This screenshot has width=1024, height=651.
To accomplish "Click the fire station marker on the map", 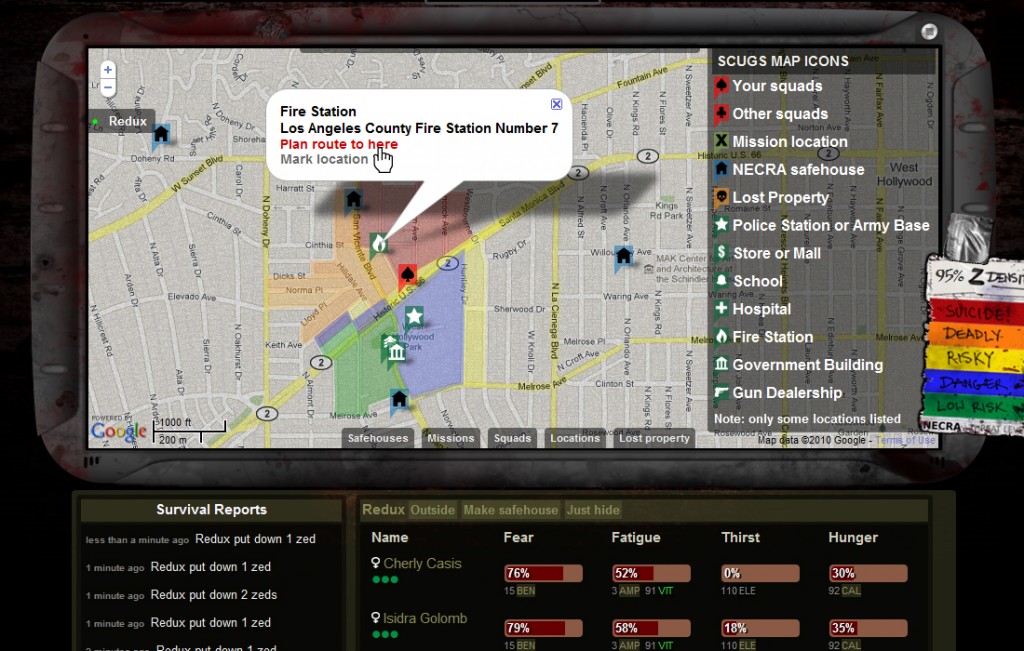I will 379,243.
